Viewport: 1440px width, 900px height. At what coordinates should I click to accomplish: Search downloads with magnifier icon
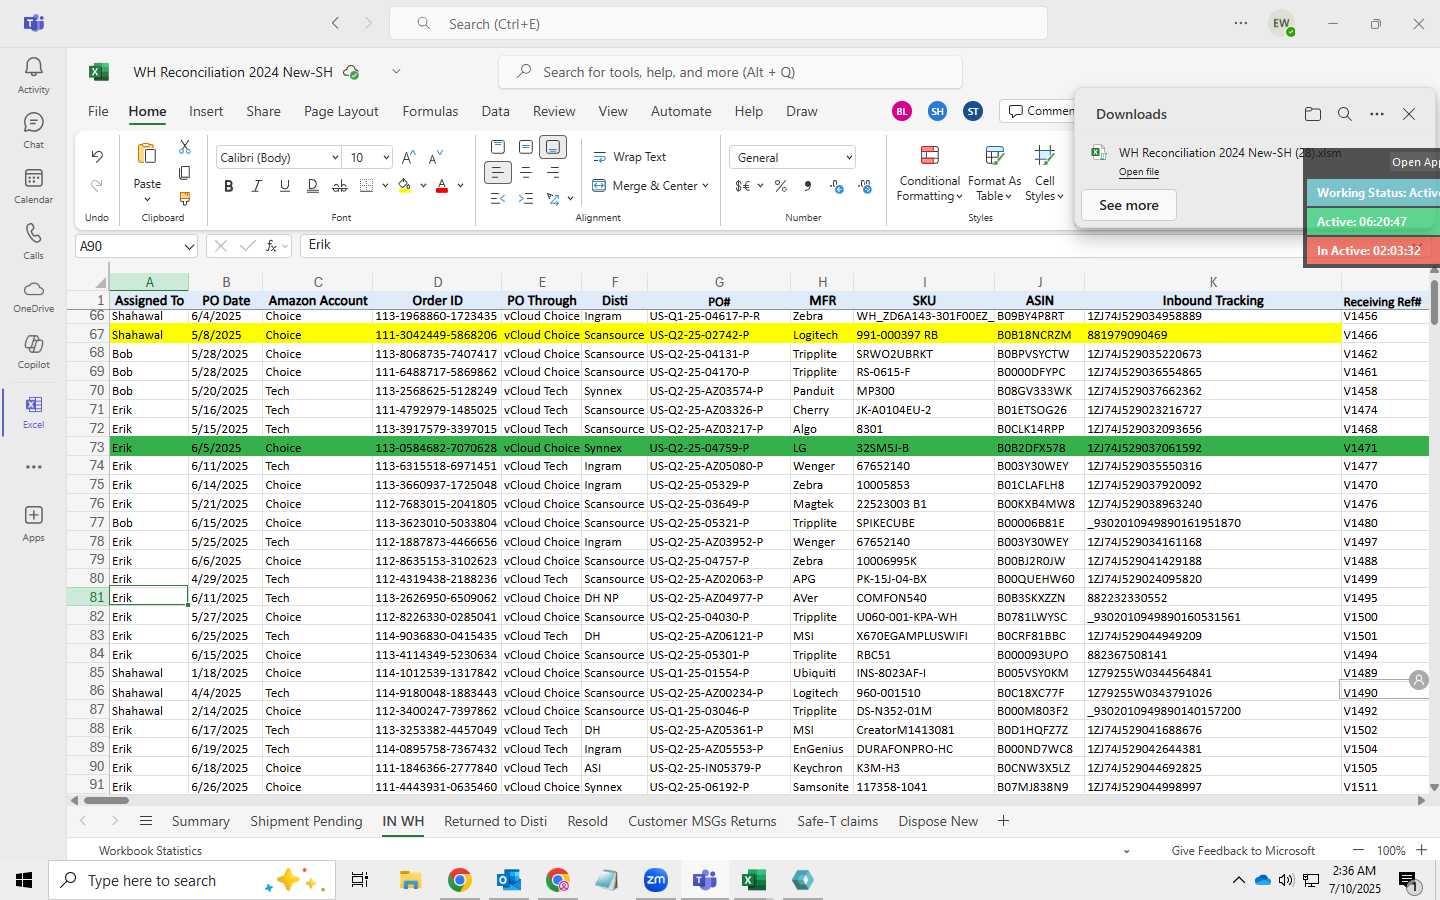pyautogui.click(x=1345, y=114)
